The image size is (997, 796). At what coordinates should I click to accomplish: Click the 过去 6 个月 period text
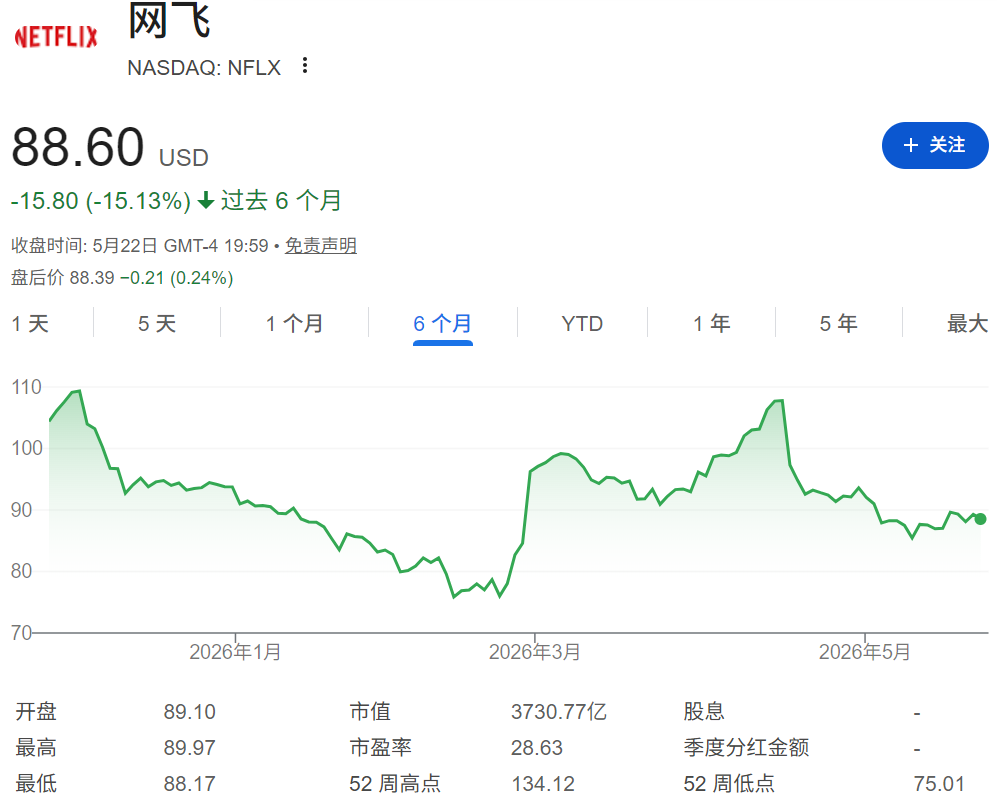click(x=281, y=201)
